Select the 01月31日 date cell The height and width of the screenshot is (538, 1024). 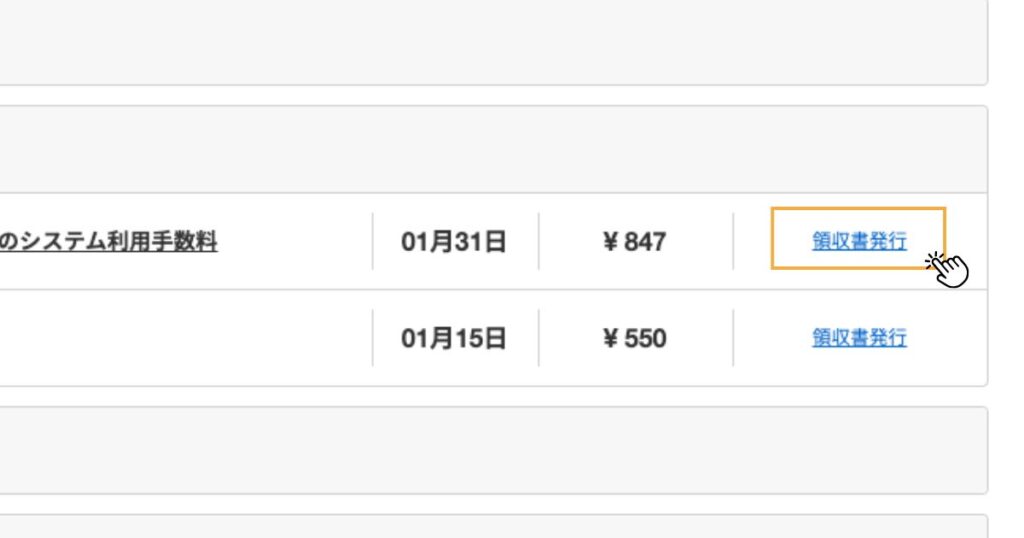[x=453, y=242]
